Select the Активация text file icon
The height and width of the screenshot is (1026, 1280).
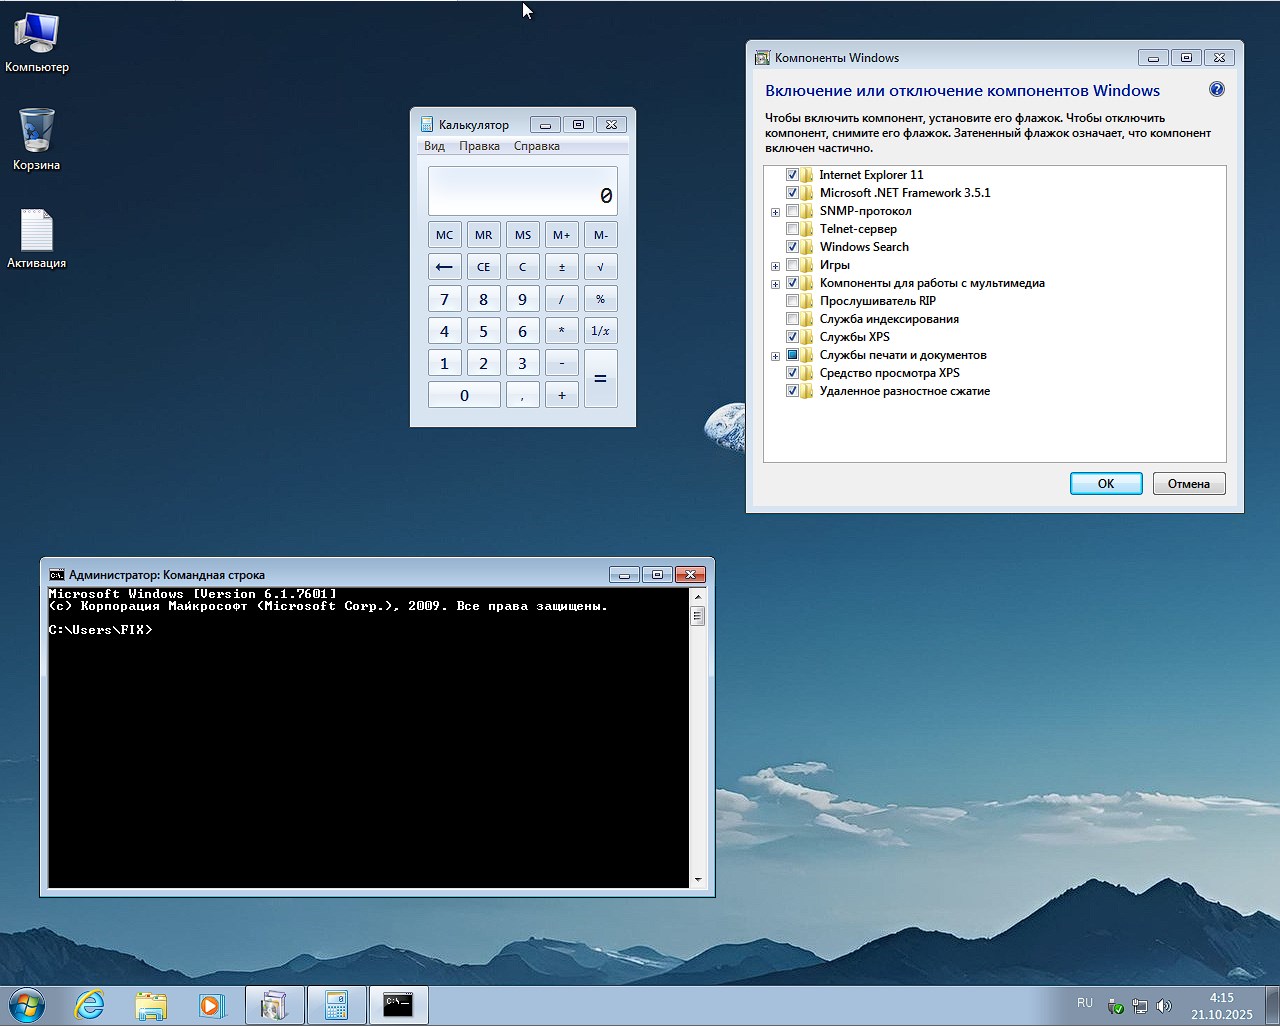(37, 231)
